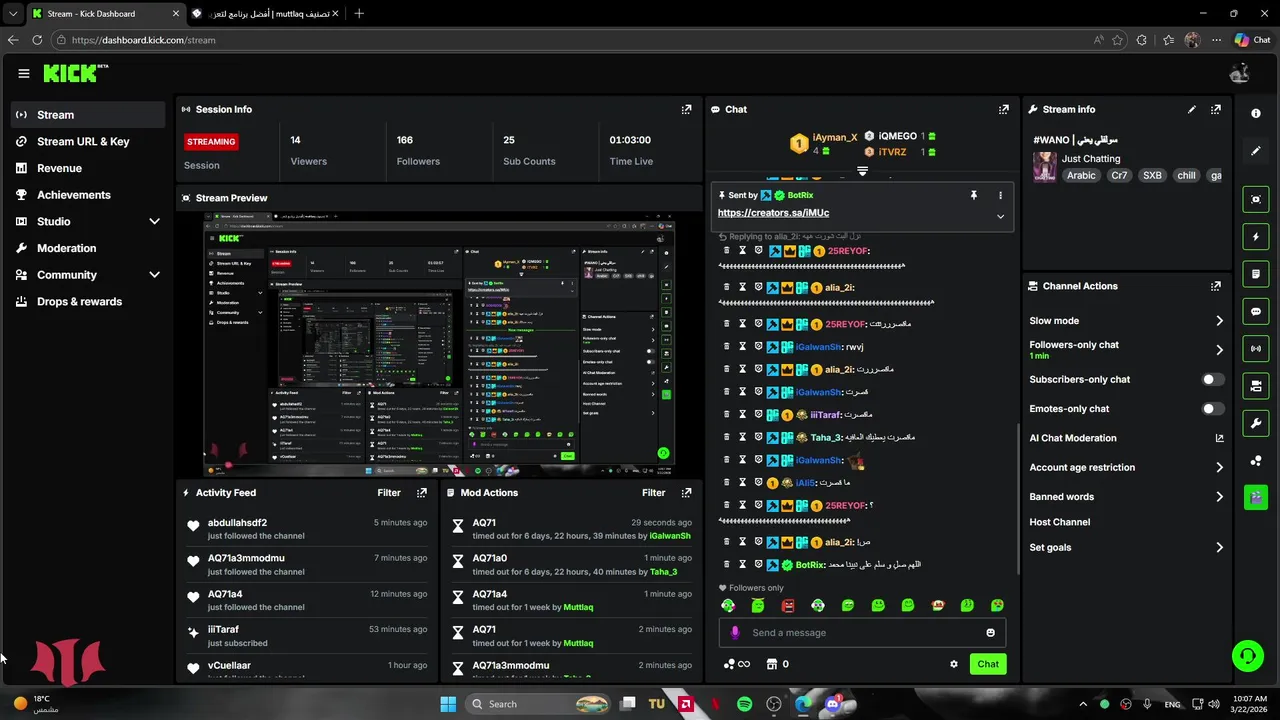Click Host Channel action
Image resolution: width=1280 pixels, height=720 pixels.
tap(1059, 522)
